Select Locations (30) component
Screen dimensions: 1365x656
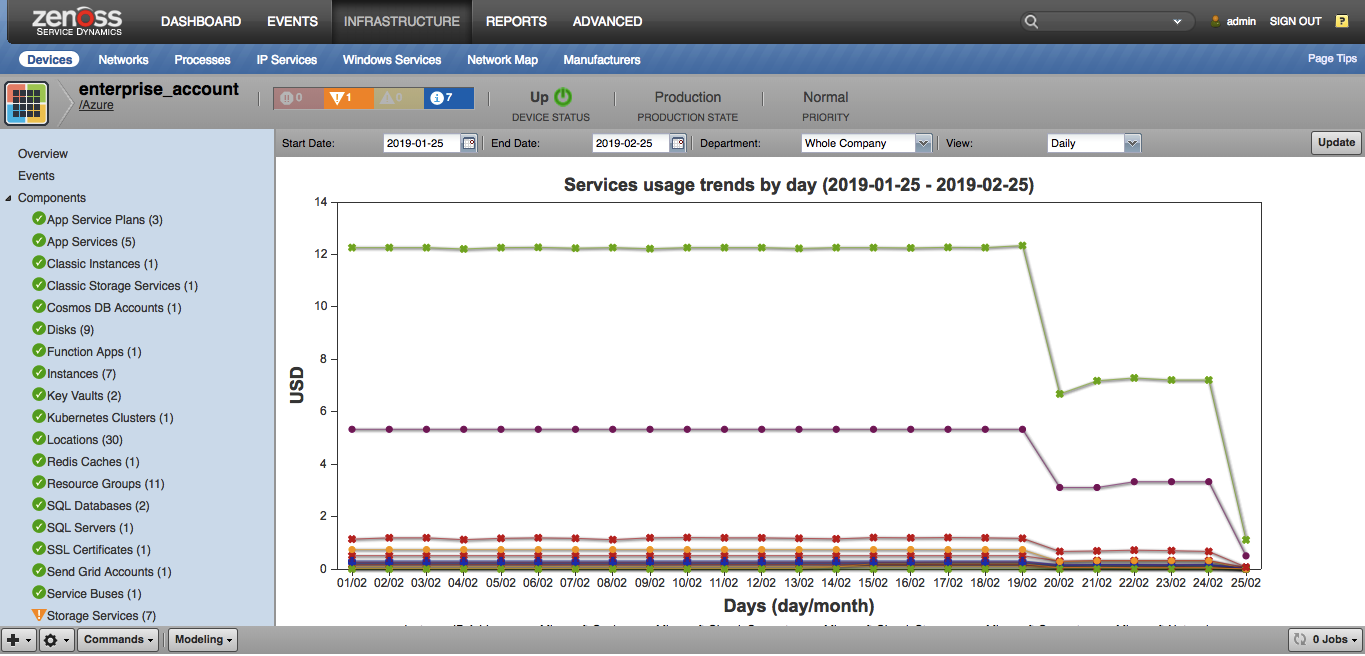[85, 440]
